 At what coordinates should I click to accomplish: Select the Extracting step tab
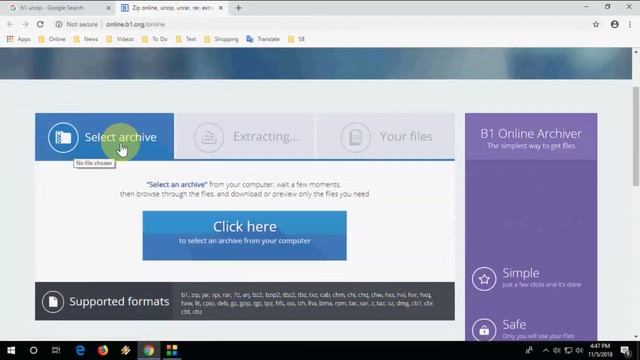[245, 136]
